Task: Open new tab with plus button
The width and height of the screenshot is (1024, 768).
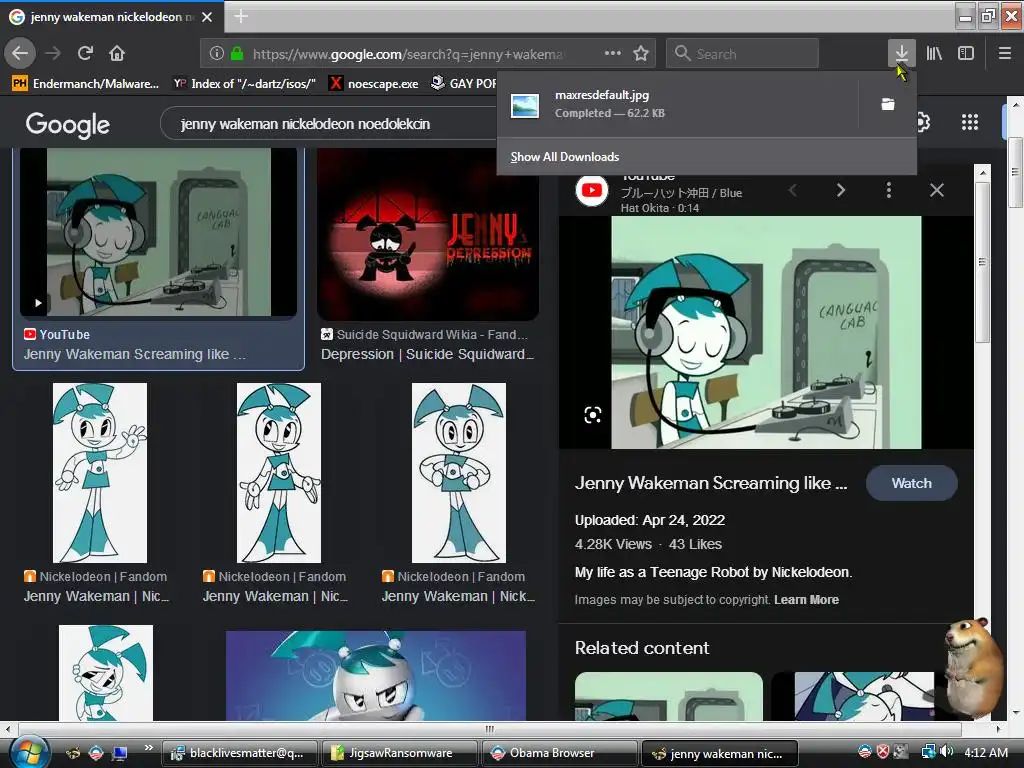Action: click(241, 16)
